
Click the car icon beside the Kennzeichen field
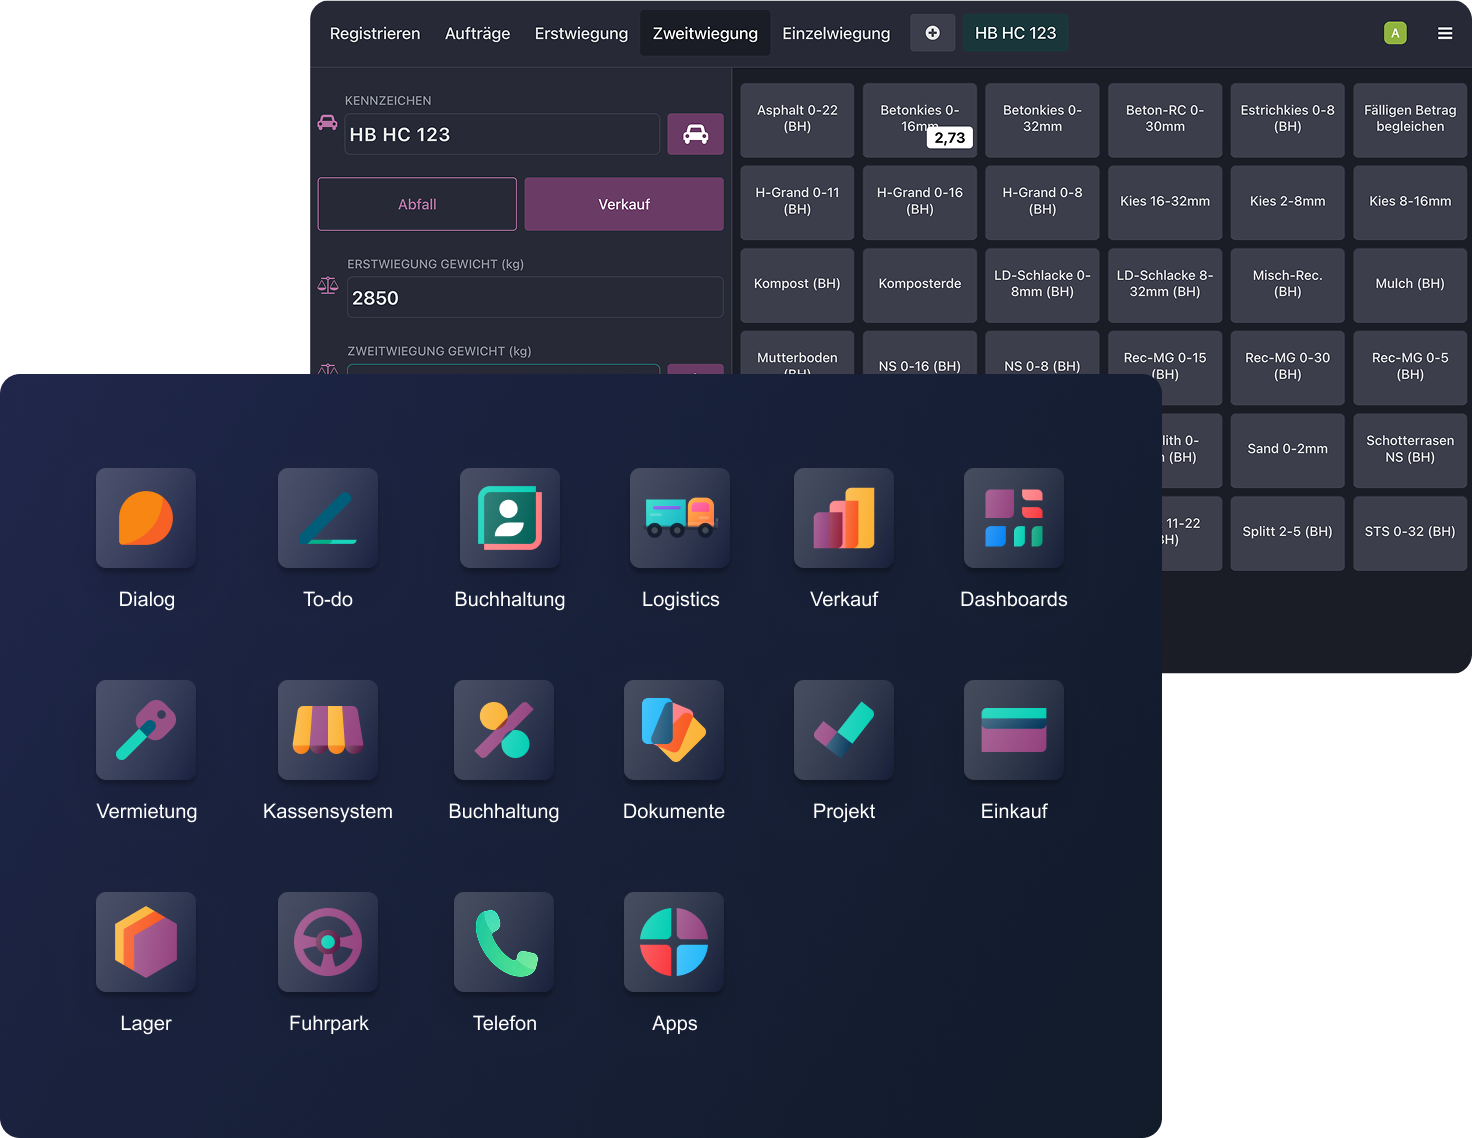point(695,134)
